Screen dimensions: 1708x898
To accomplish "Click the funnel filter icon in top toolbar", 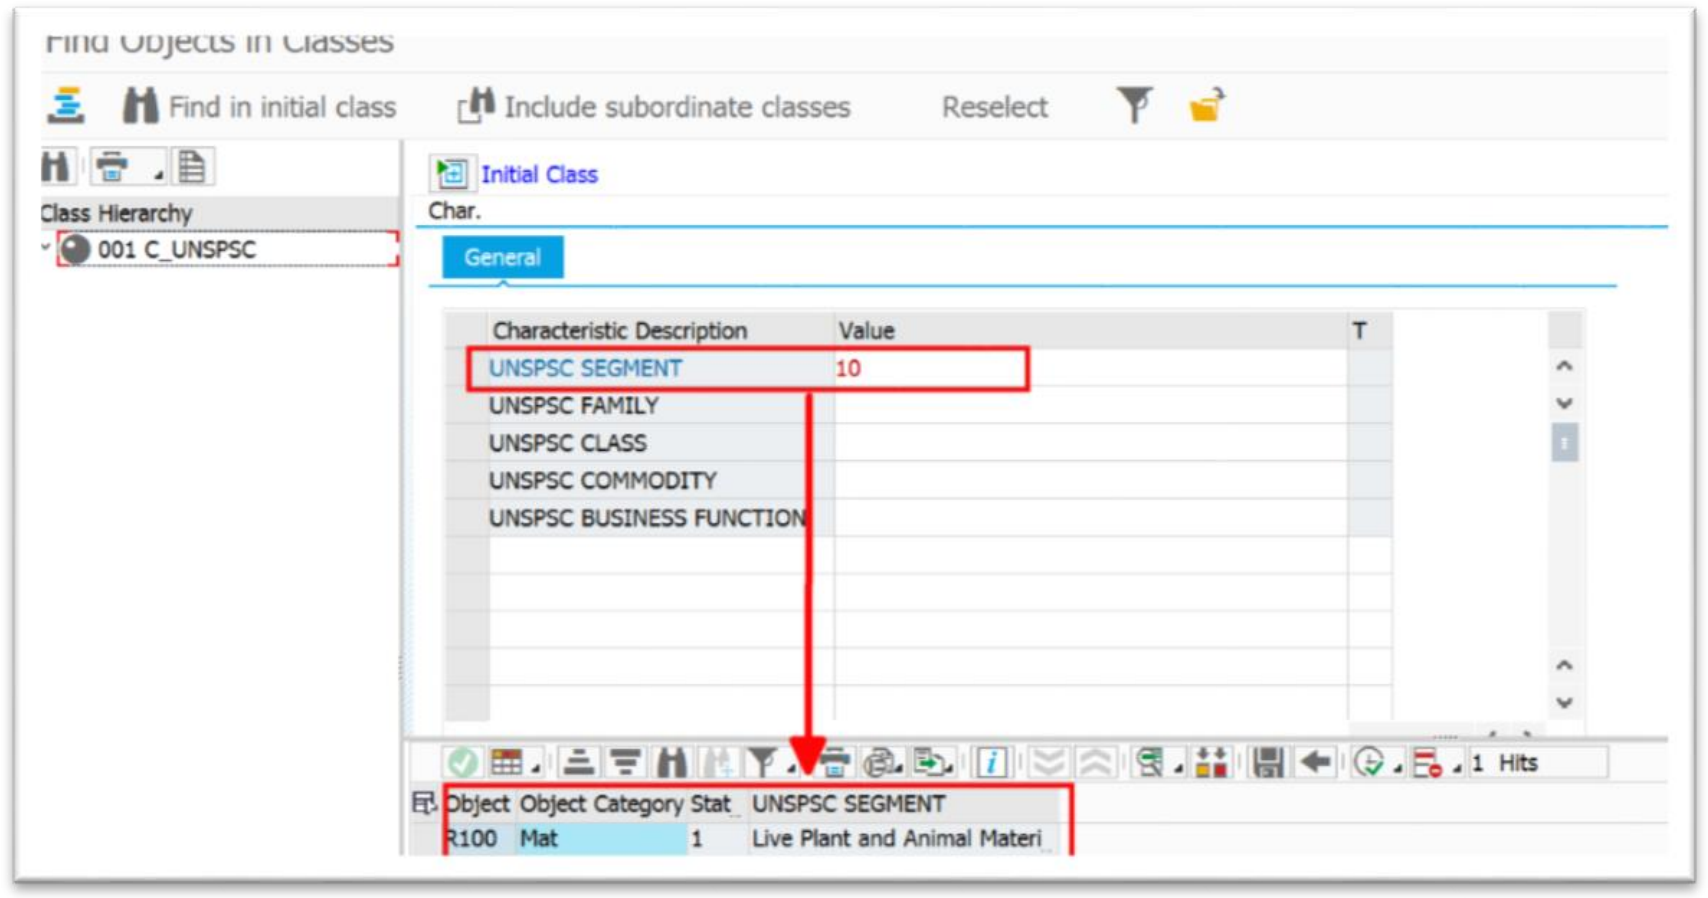I will (x=1134, y=105).
